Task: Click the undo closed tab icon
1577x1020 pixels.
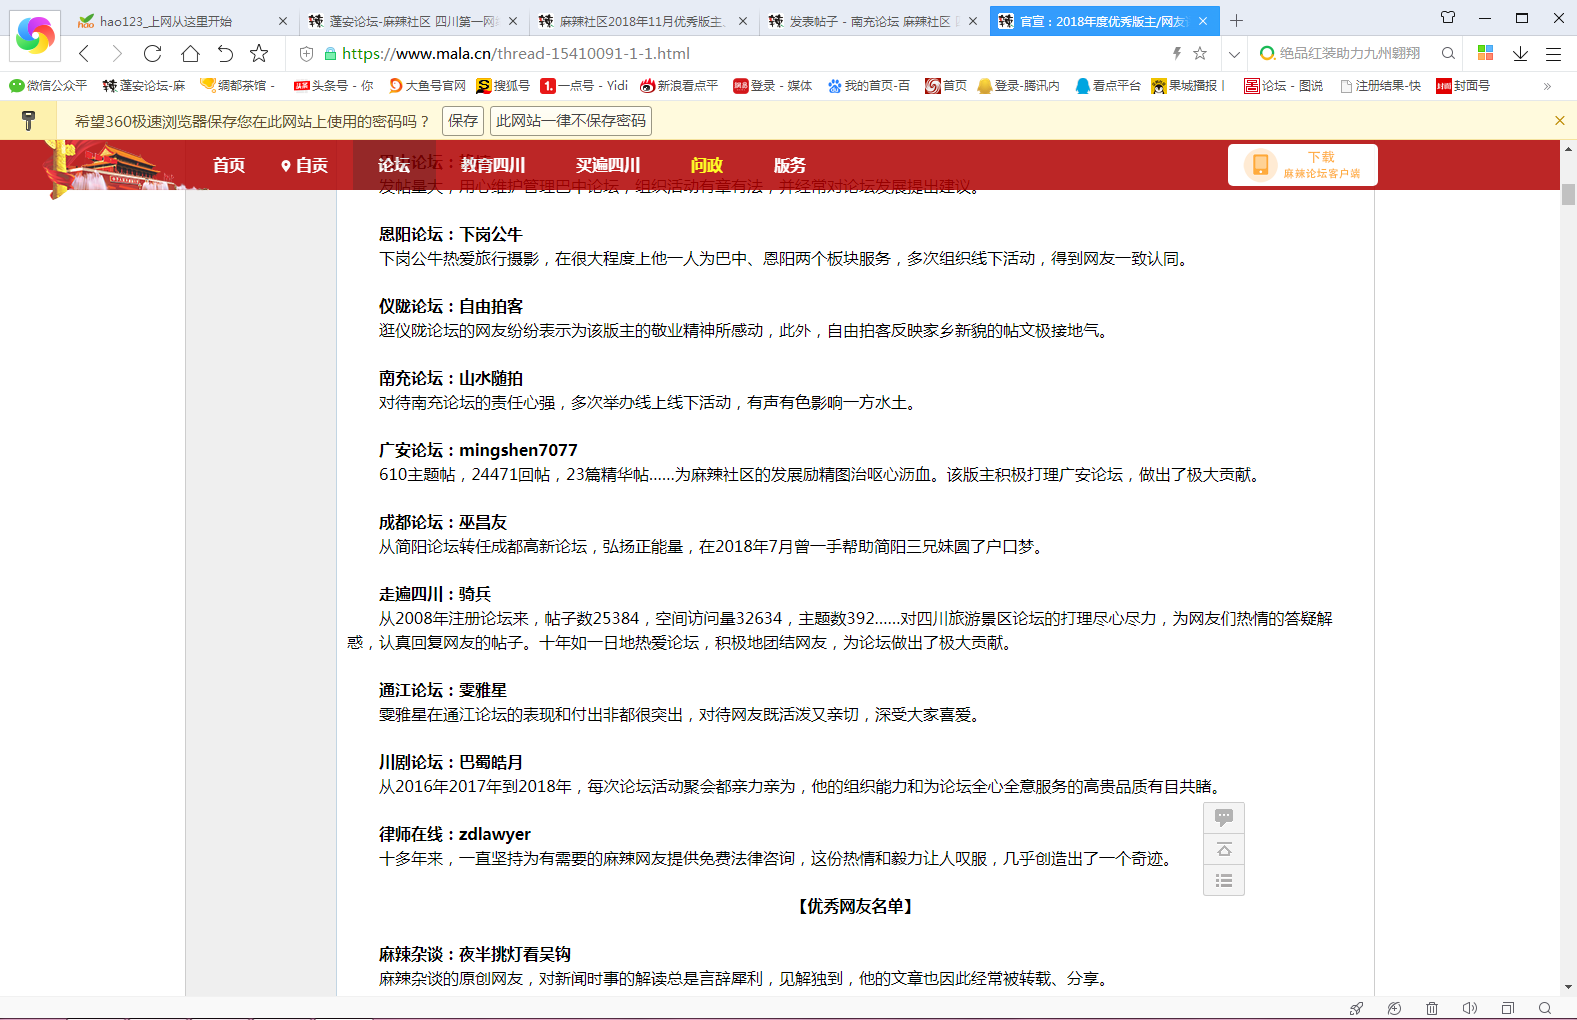Action: [225, 54]
